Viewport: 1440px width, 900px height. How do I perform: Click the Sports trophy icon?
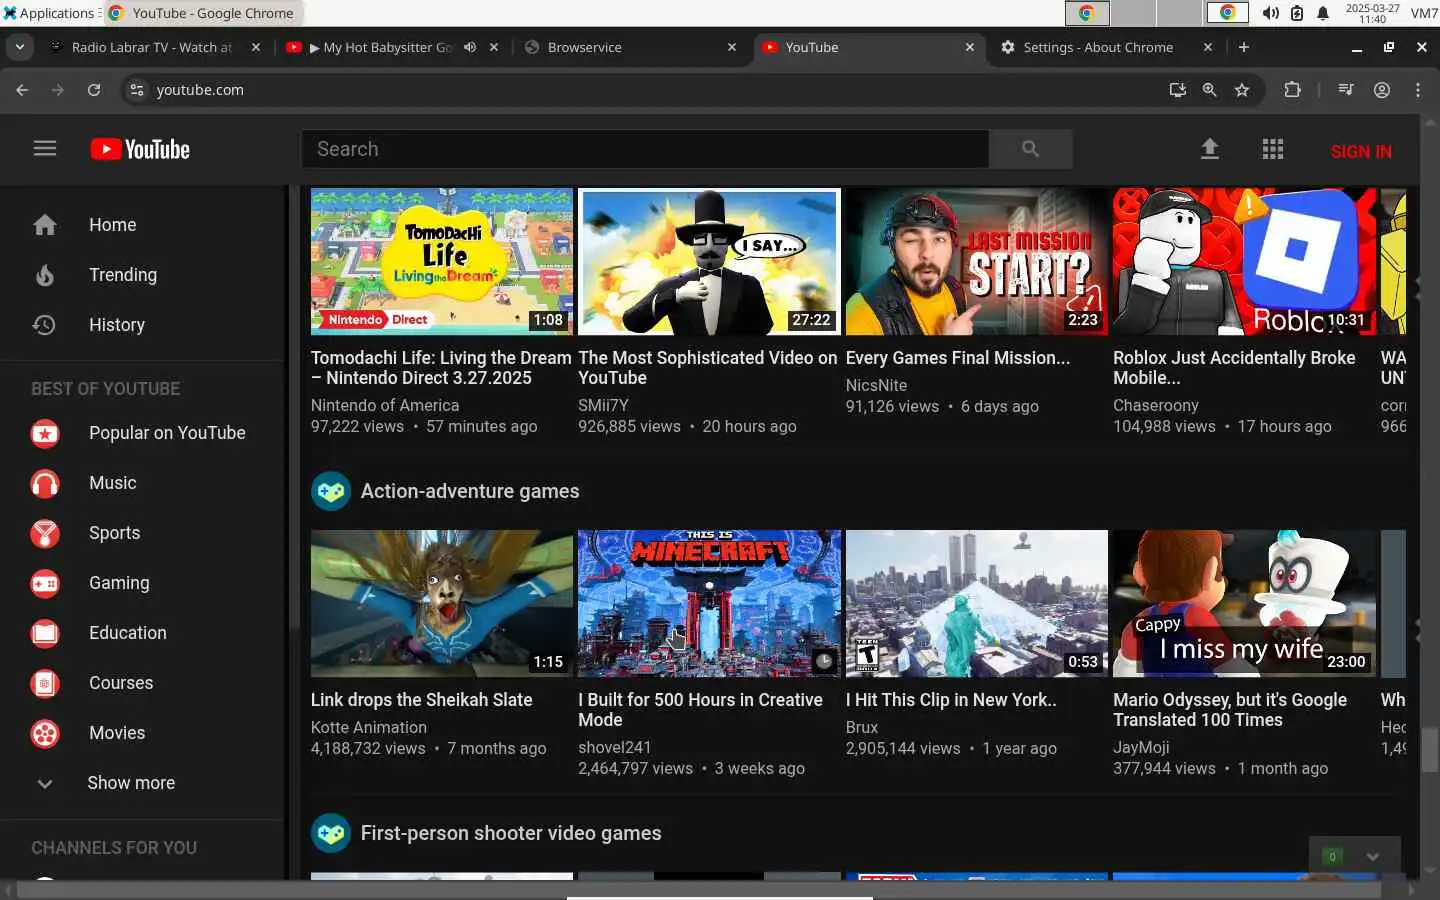click(45, 533)
